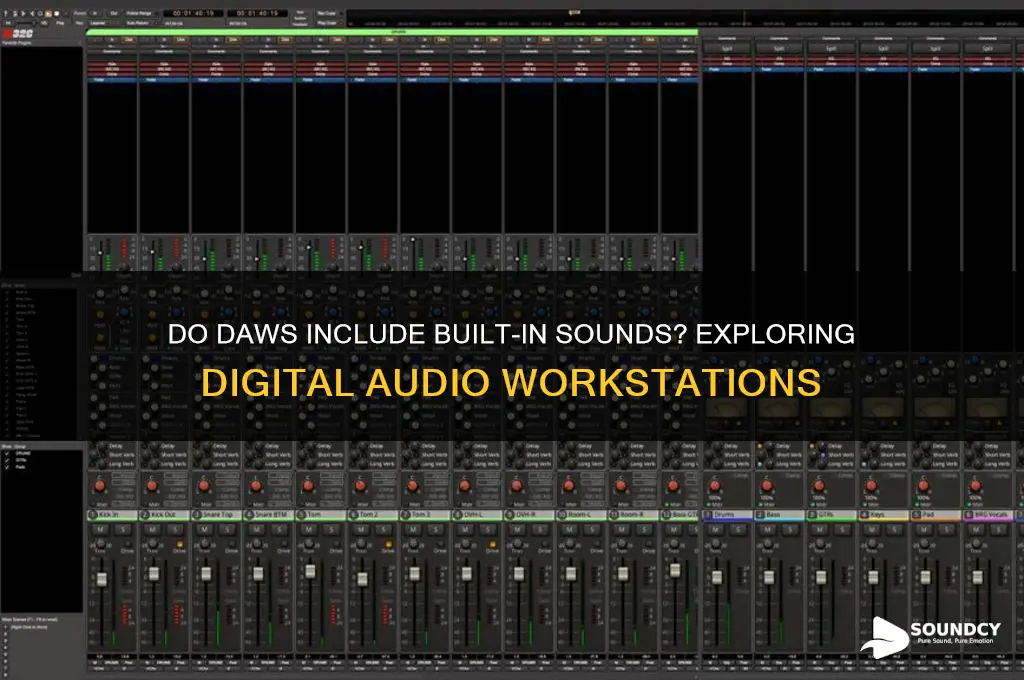Click the Spill button above Bass bus
This screenshot has height=680, width=1024.
point(778,48)
